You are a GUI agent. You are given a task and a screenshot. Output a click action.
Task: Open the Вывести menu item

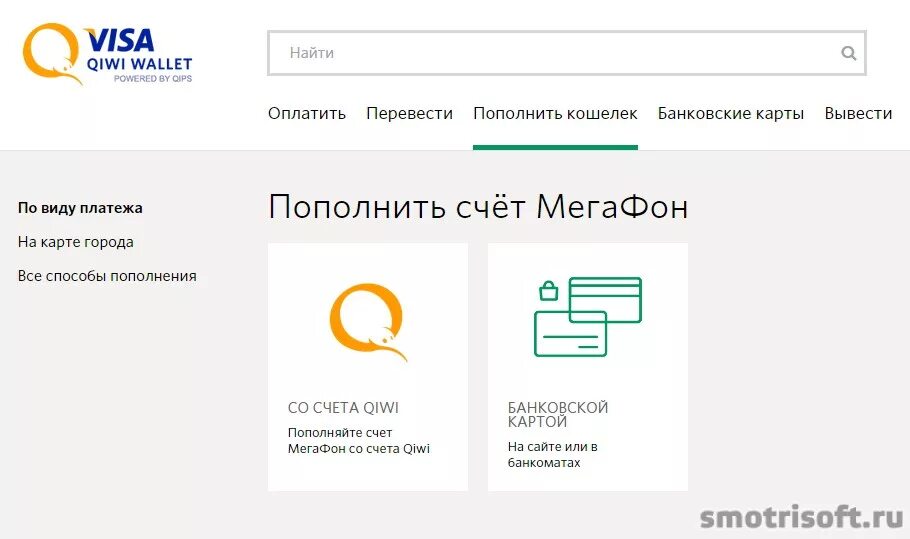[858, 113]
